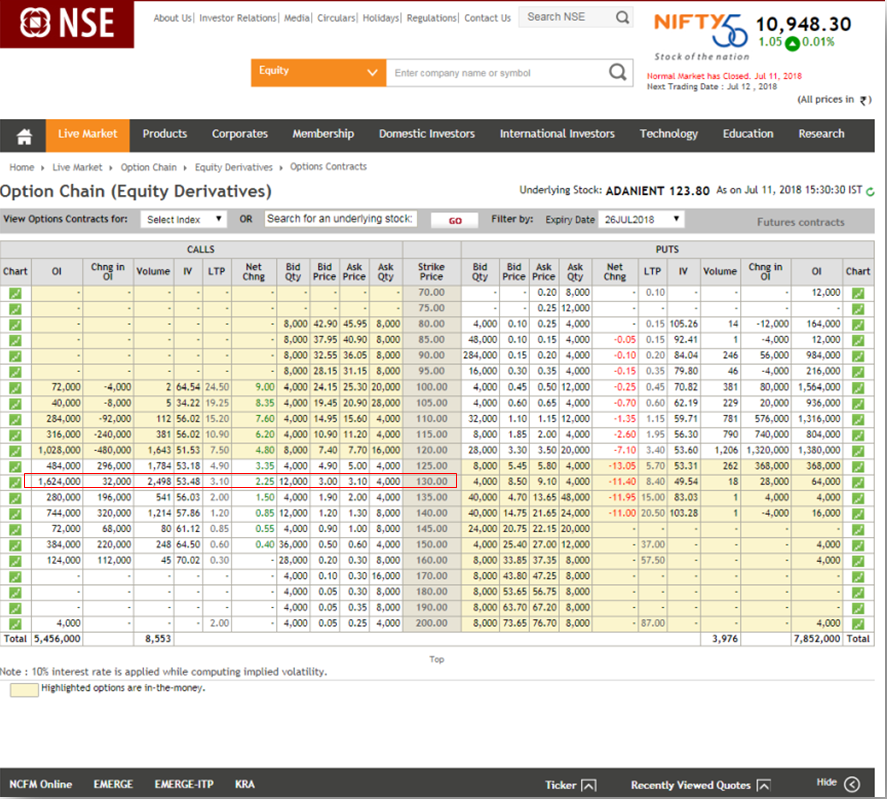Open the International Investors menu
This screenshot has height=799, width=887.
(557, 134)
